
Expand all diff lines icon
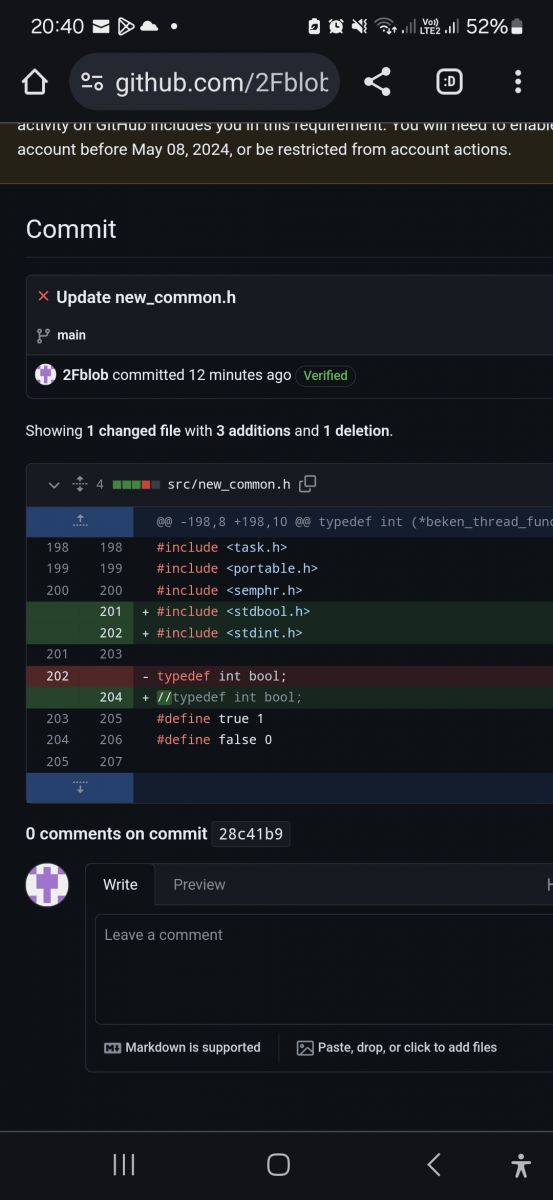tap(80, 484)
